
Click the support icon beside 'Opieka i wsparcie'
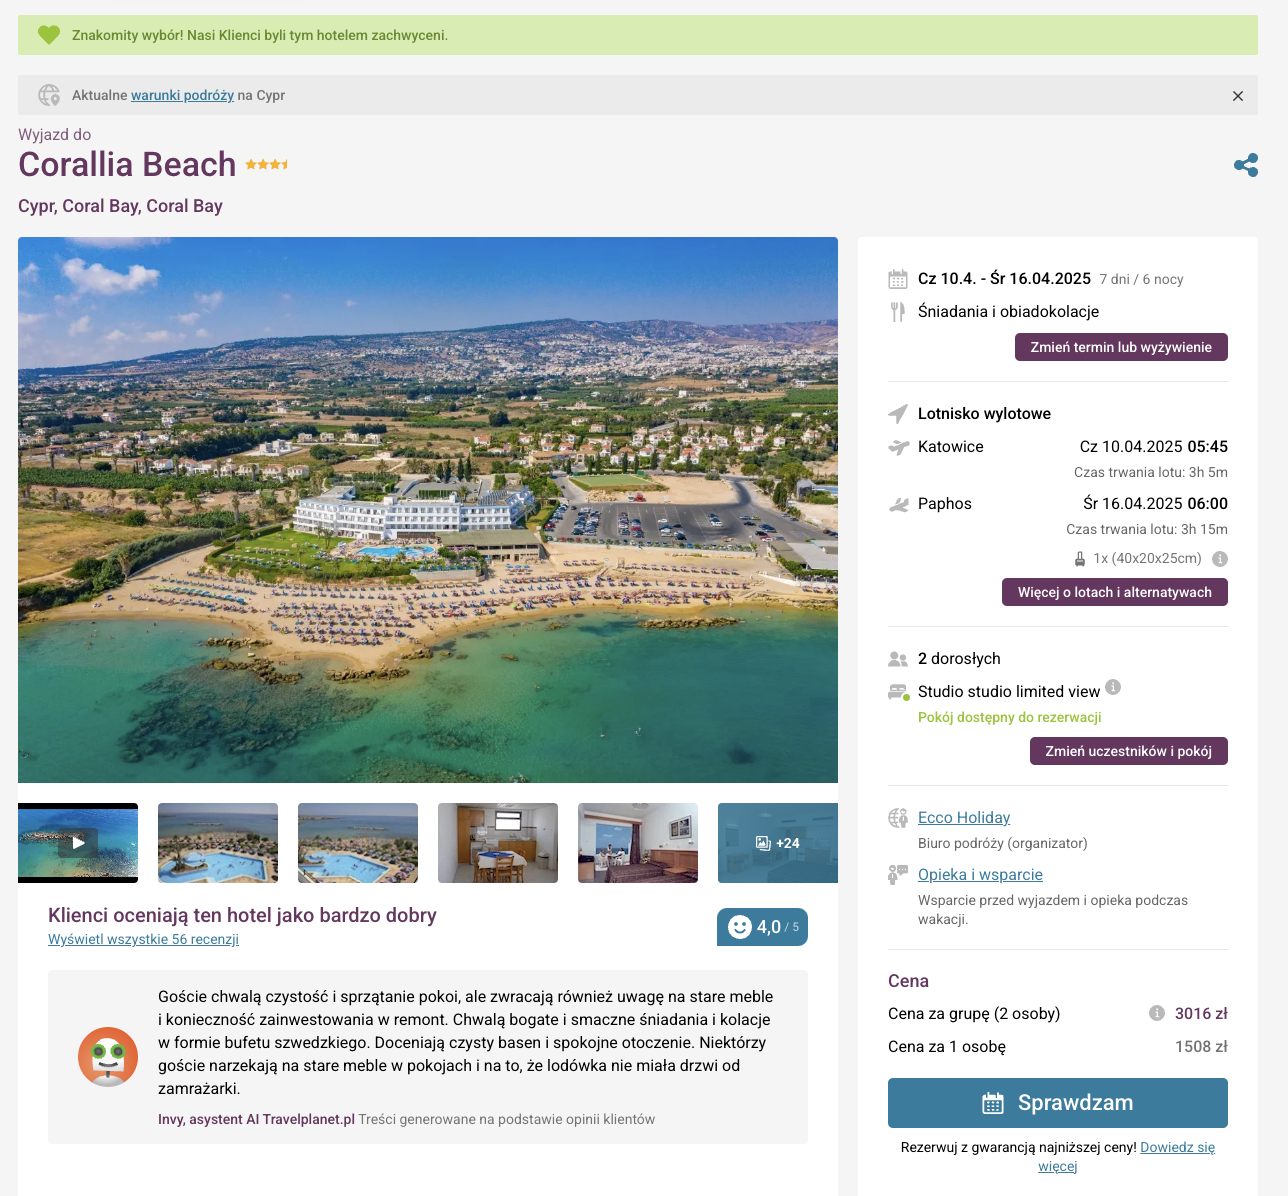coord(898,875)
